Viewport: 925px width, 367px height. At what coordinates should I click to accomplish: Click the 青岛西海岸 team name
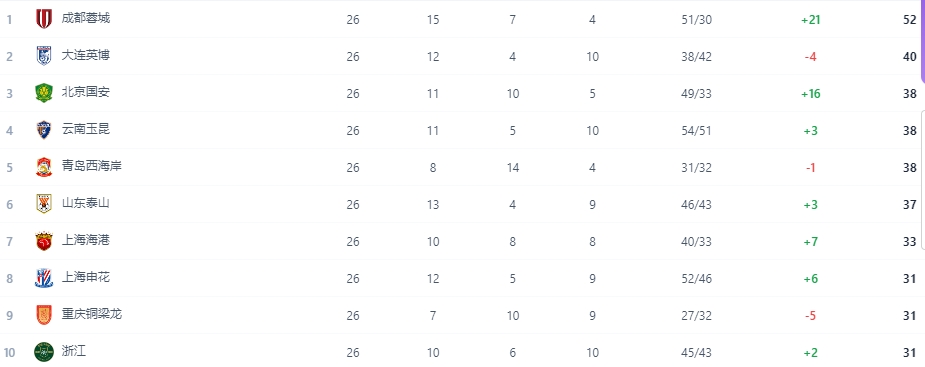click(x=91, y=166)
